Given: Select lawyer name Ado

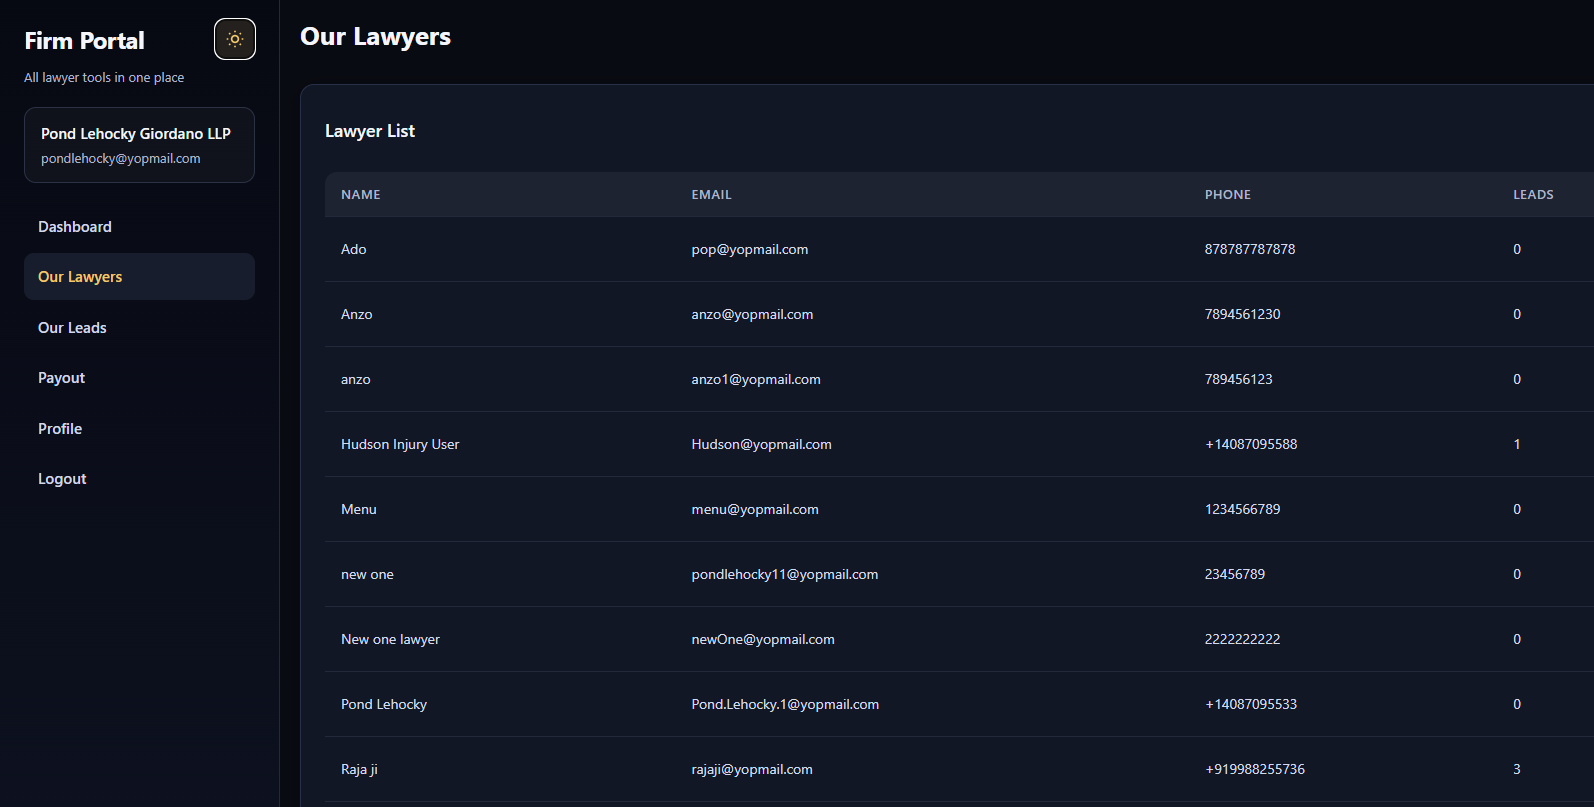Looking at the screenshot, I should point(354,250).
